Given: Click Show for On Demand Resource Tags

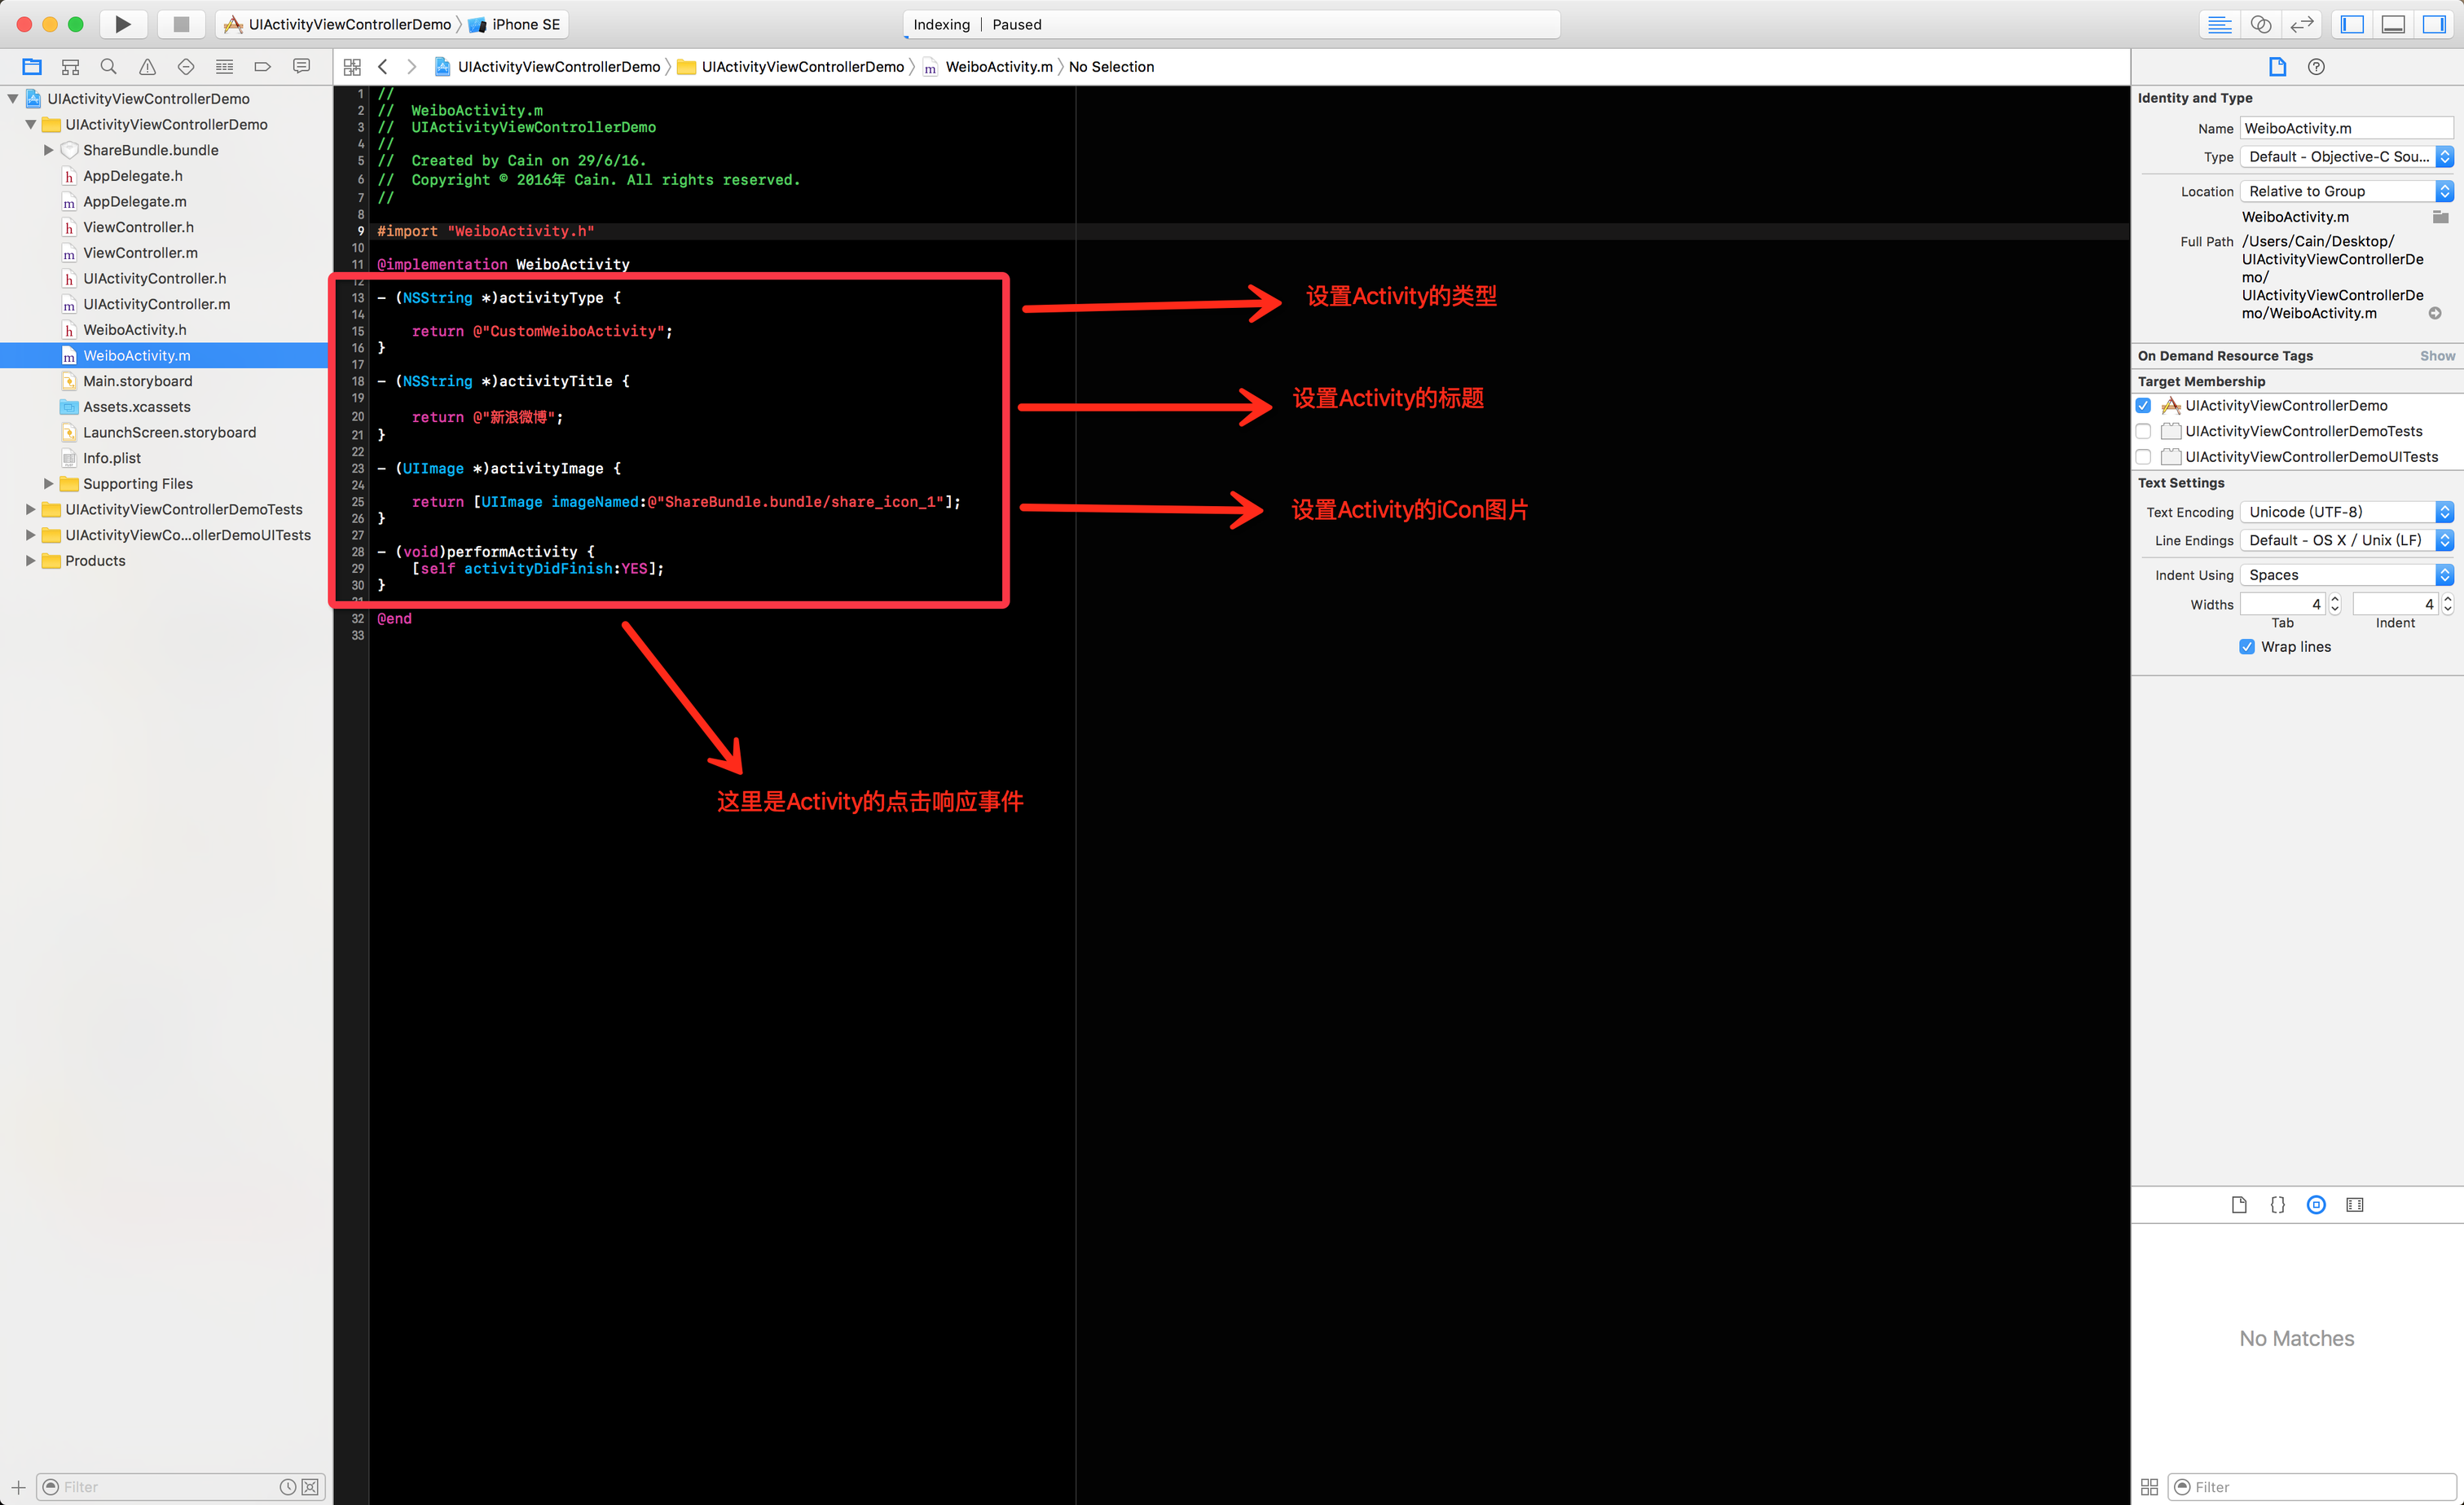Looking at the screenshot, I should click(2436, 356).
